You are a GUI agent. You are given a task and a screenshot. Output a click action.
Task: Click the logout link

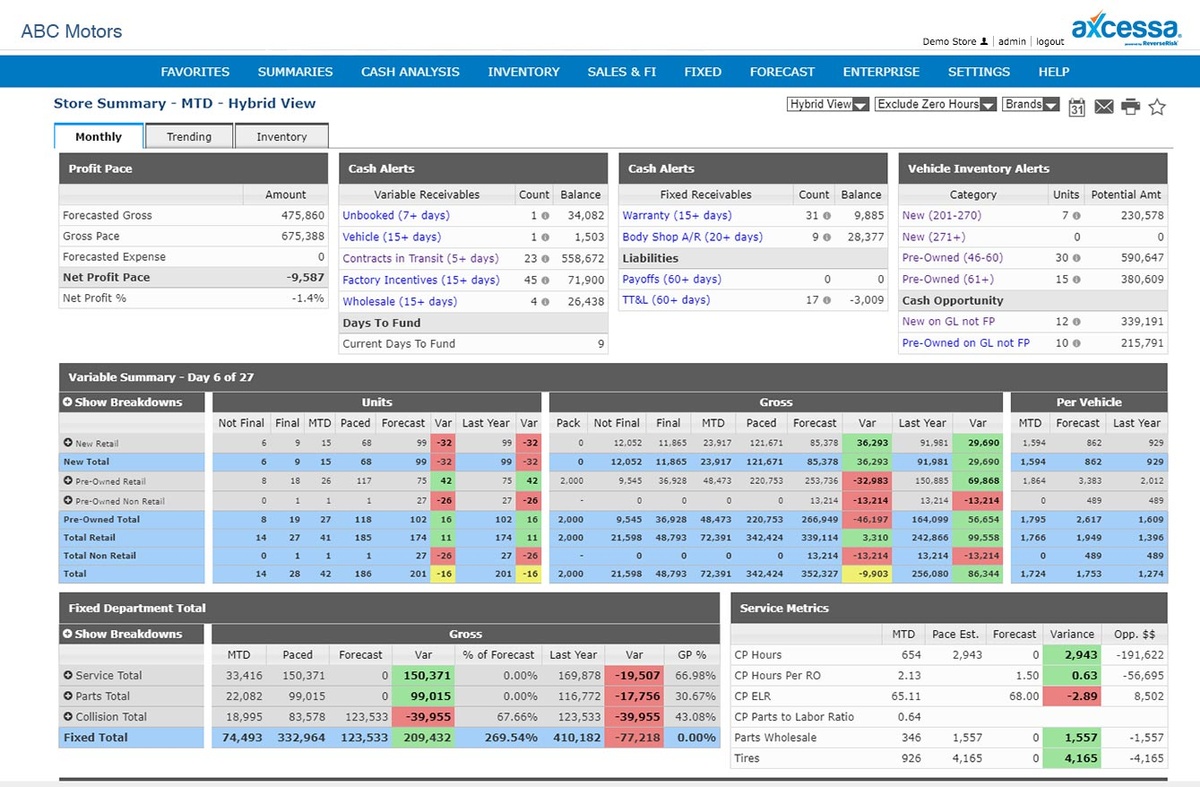coord(1050,42)
